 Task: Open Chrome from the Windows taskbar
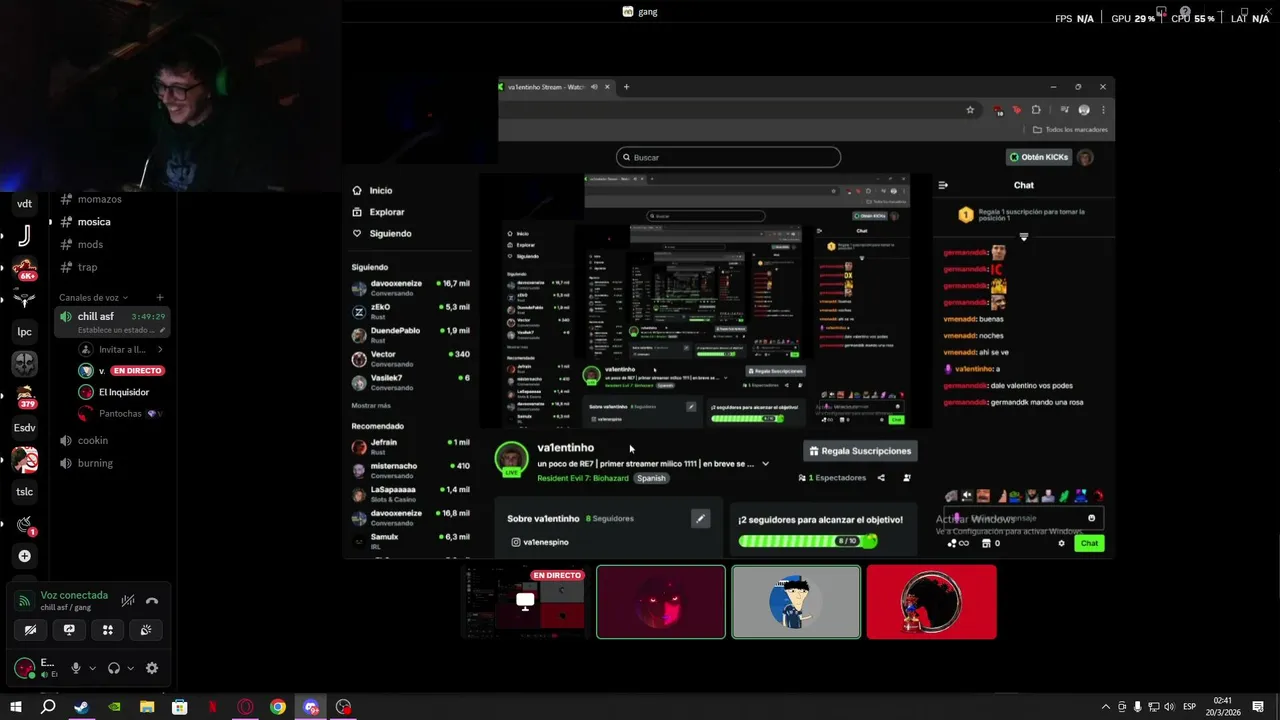coord(278,707)
